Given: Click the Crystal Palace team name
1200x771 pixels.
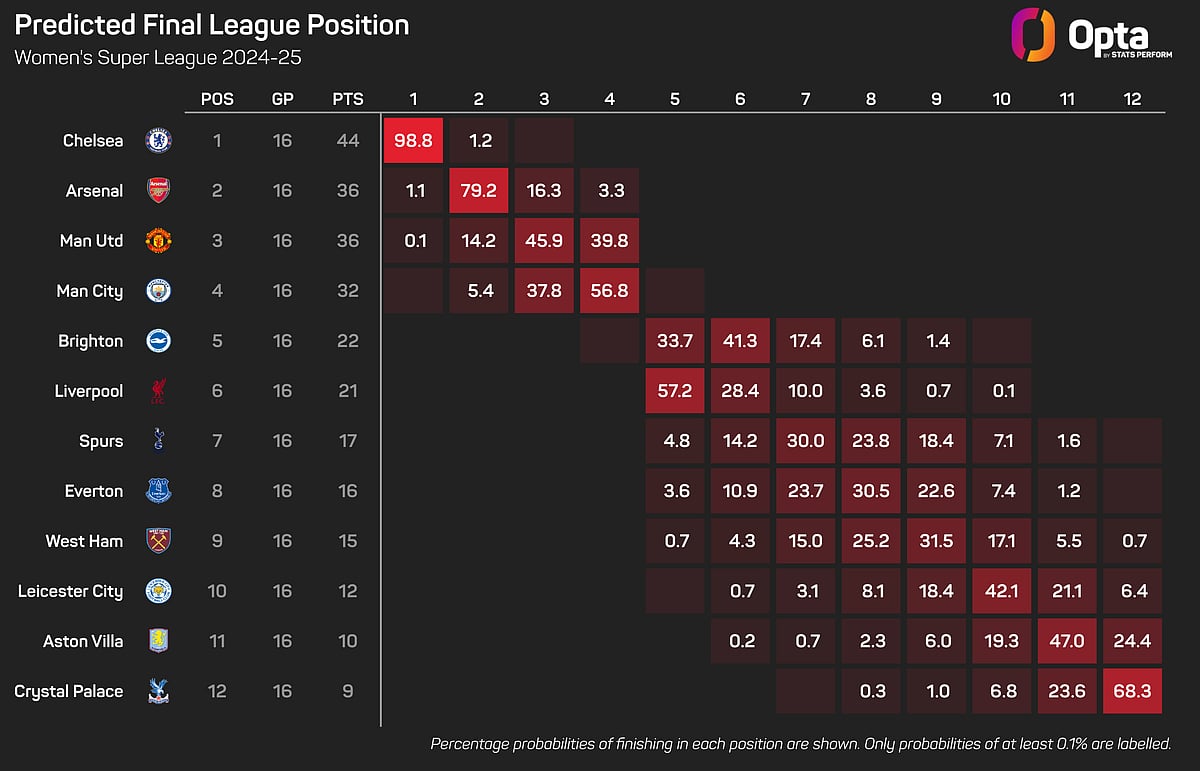Looking at the screenshot, I should click(x=69, y=691).
